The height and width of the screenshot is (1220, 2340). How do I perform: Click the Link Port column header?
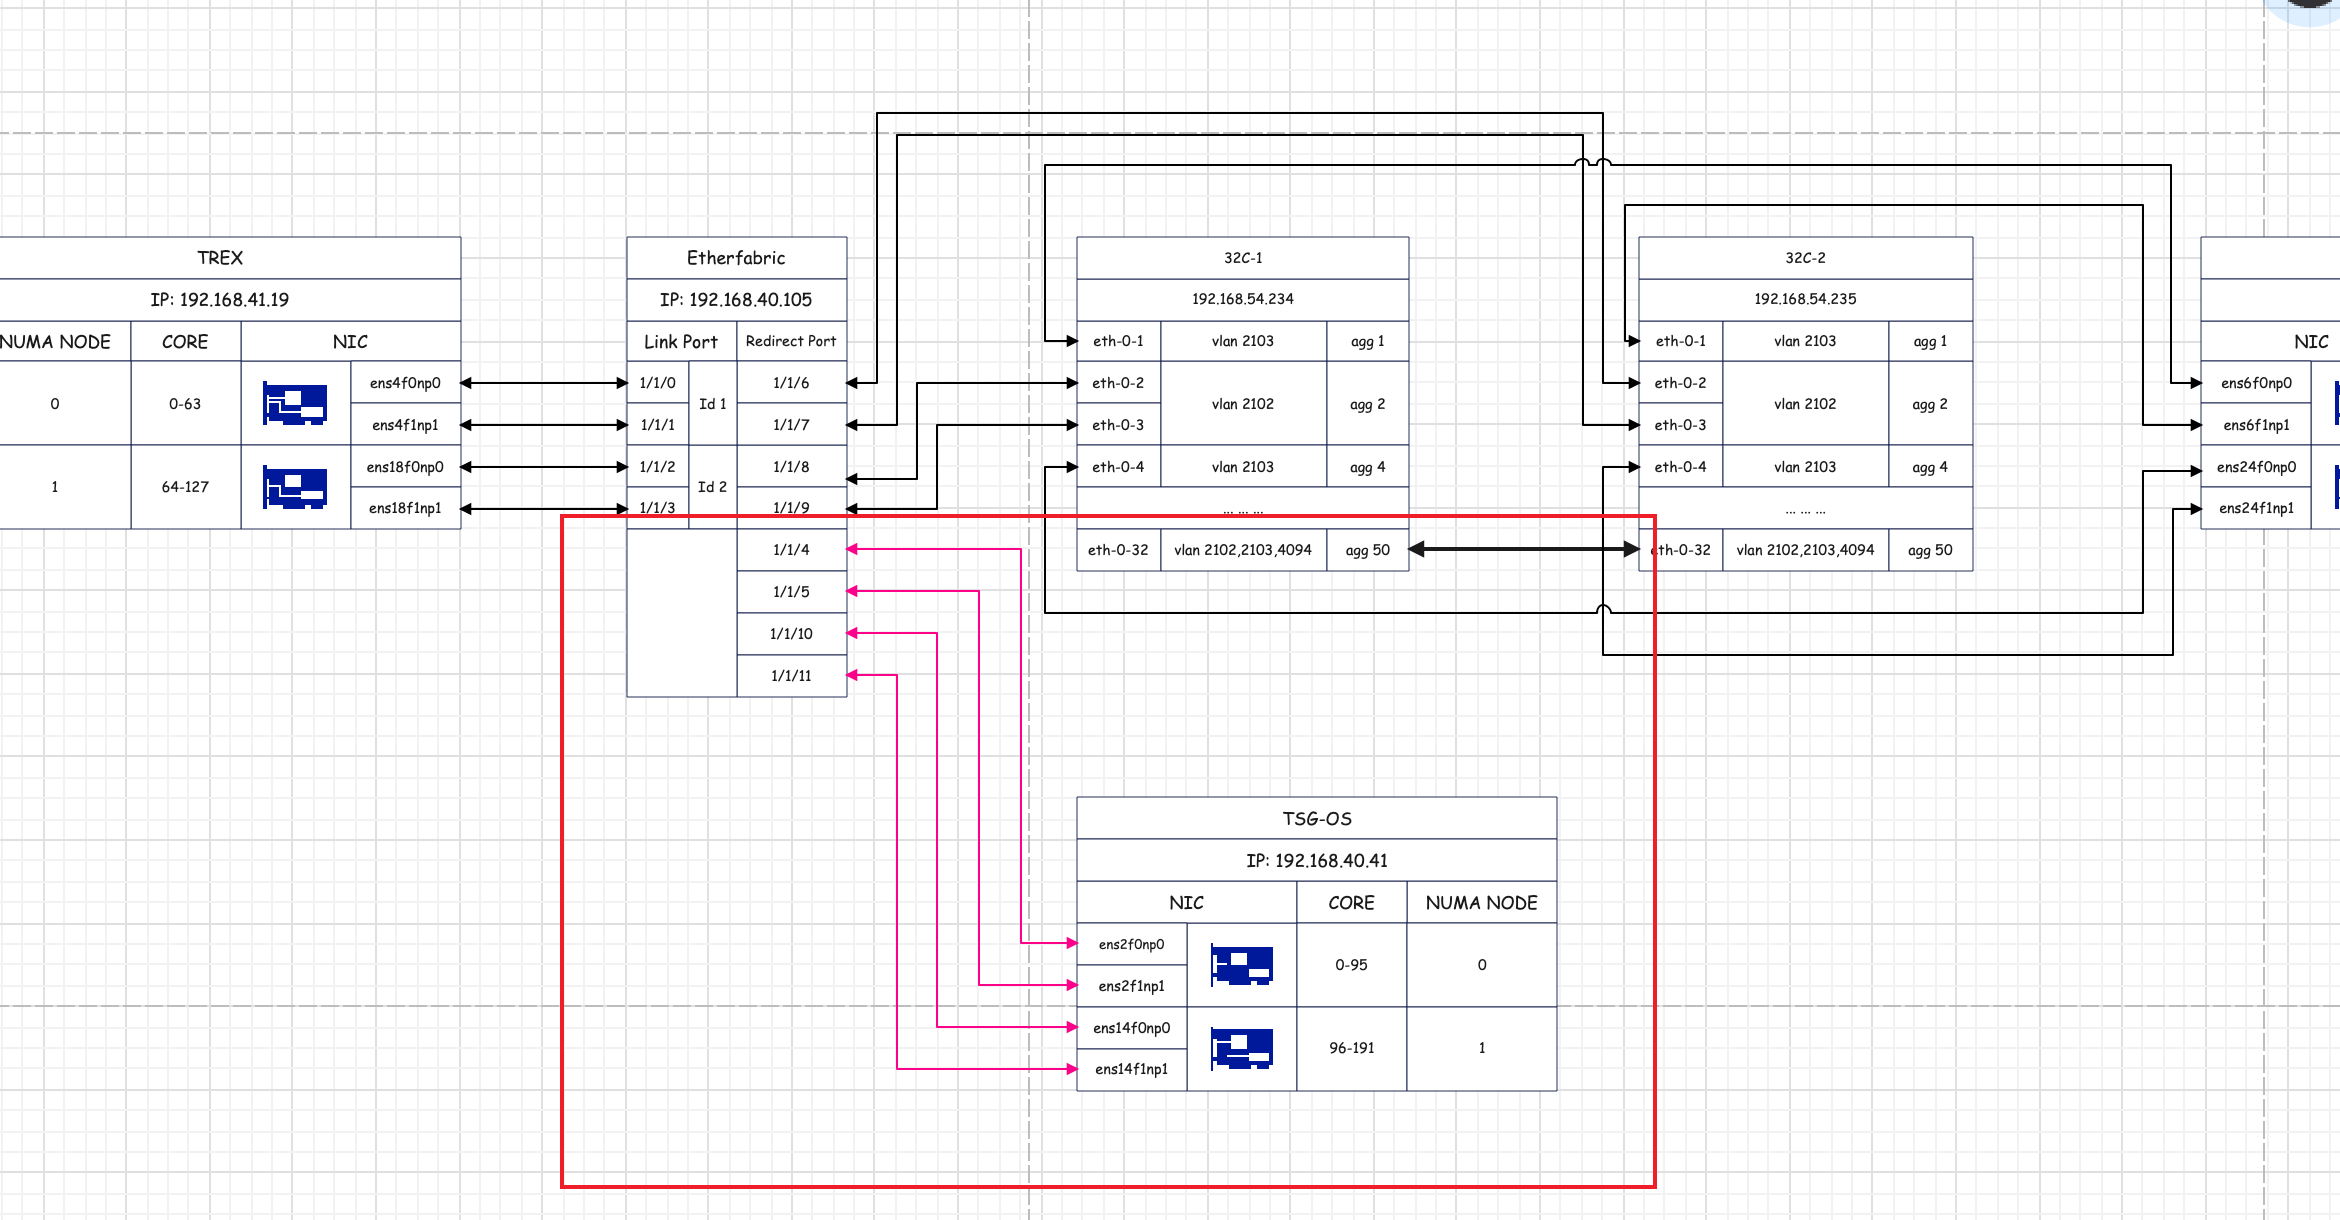[680, 342]
